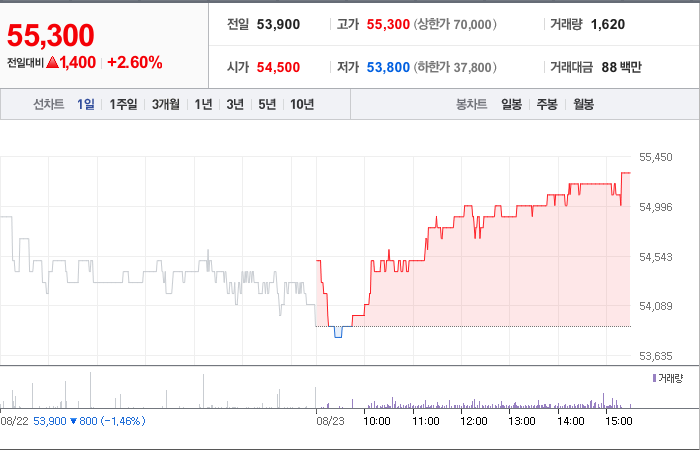Click the final price peak at chart end
The width and height of the screenshot is (700, 450).
click(x=626, y=173)
